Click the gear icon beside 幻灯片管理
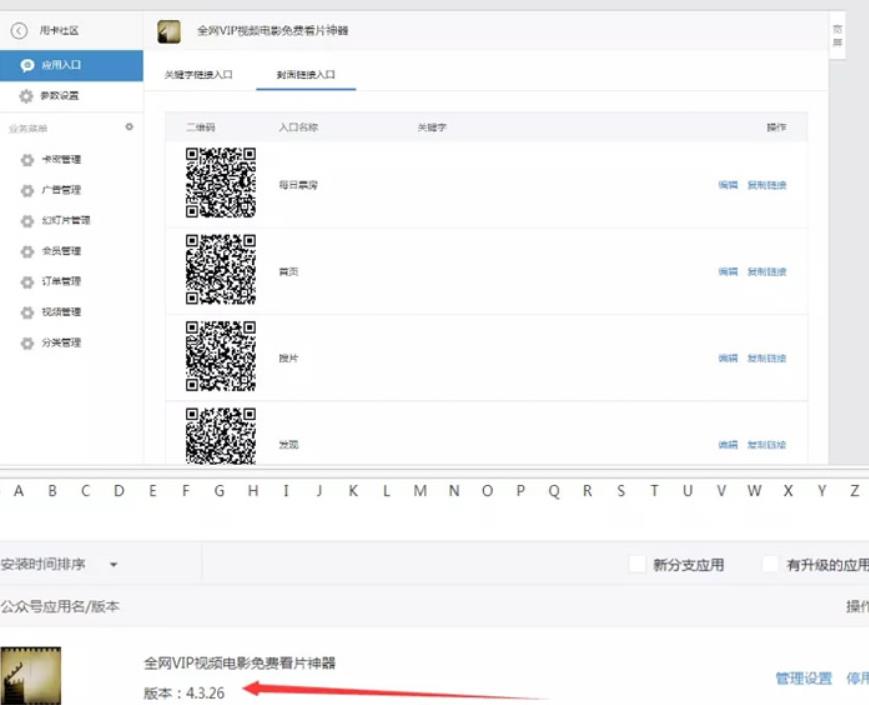The height and width of the screenshot is (705, 869). [27, 221]
